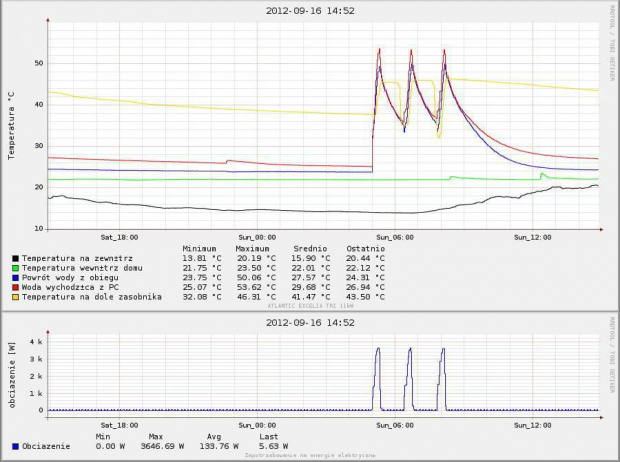
Task: Click Sun_12:00 on the power graph axis
Action: coord(533,424)
